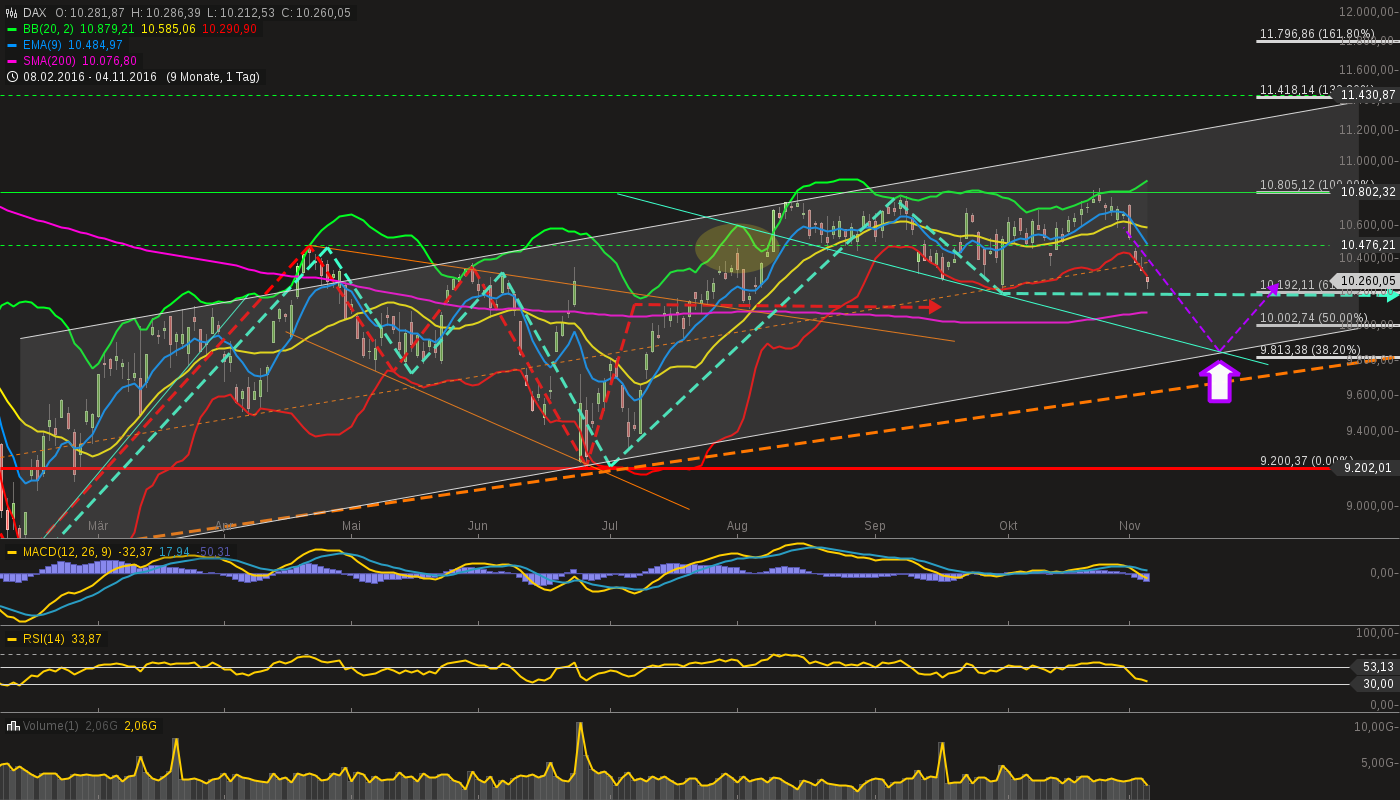This screenshot has width=1400, height=800.
Task: Select the blue EMA(9) legend marker
Action: point(12,45)
